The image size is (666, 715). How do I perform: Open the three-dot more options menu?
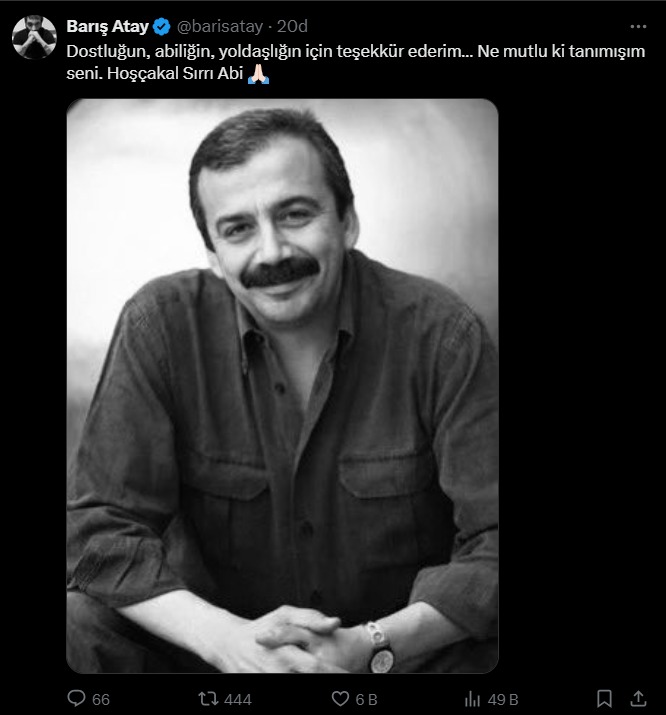[638, 26]
